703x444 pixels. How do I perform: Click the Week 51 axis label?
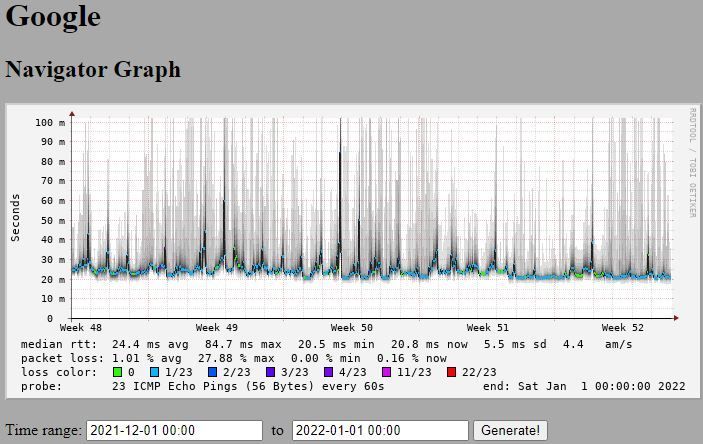pos(488,328)
